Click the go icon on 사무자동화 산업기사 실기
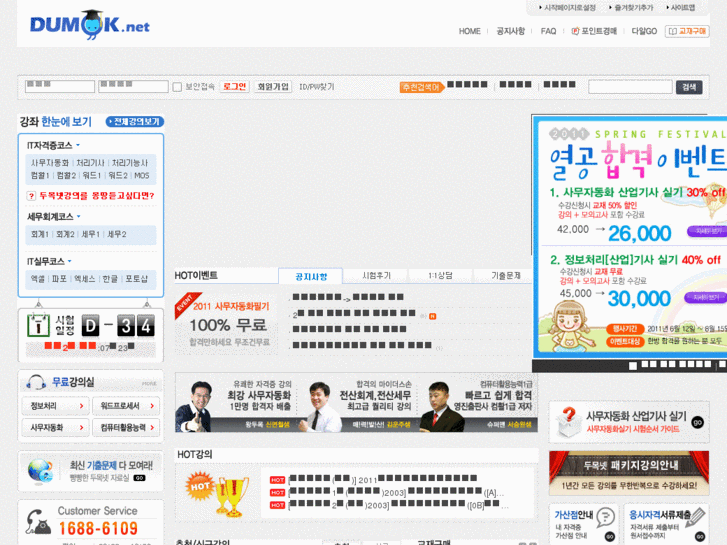 (697, 422)
